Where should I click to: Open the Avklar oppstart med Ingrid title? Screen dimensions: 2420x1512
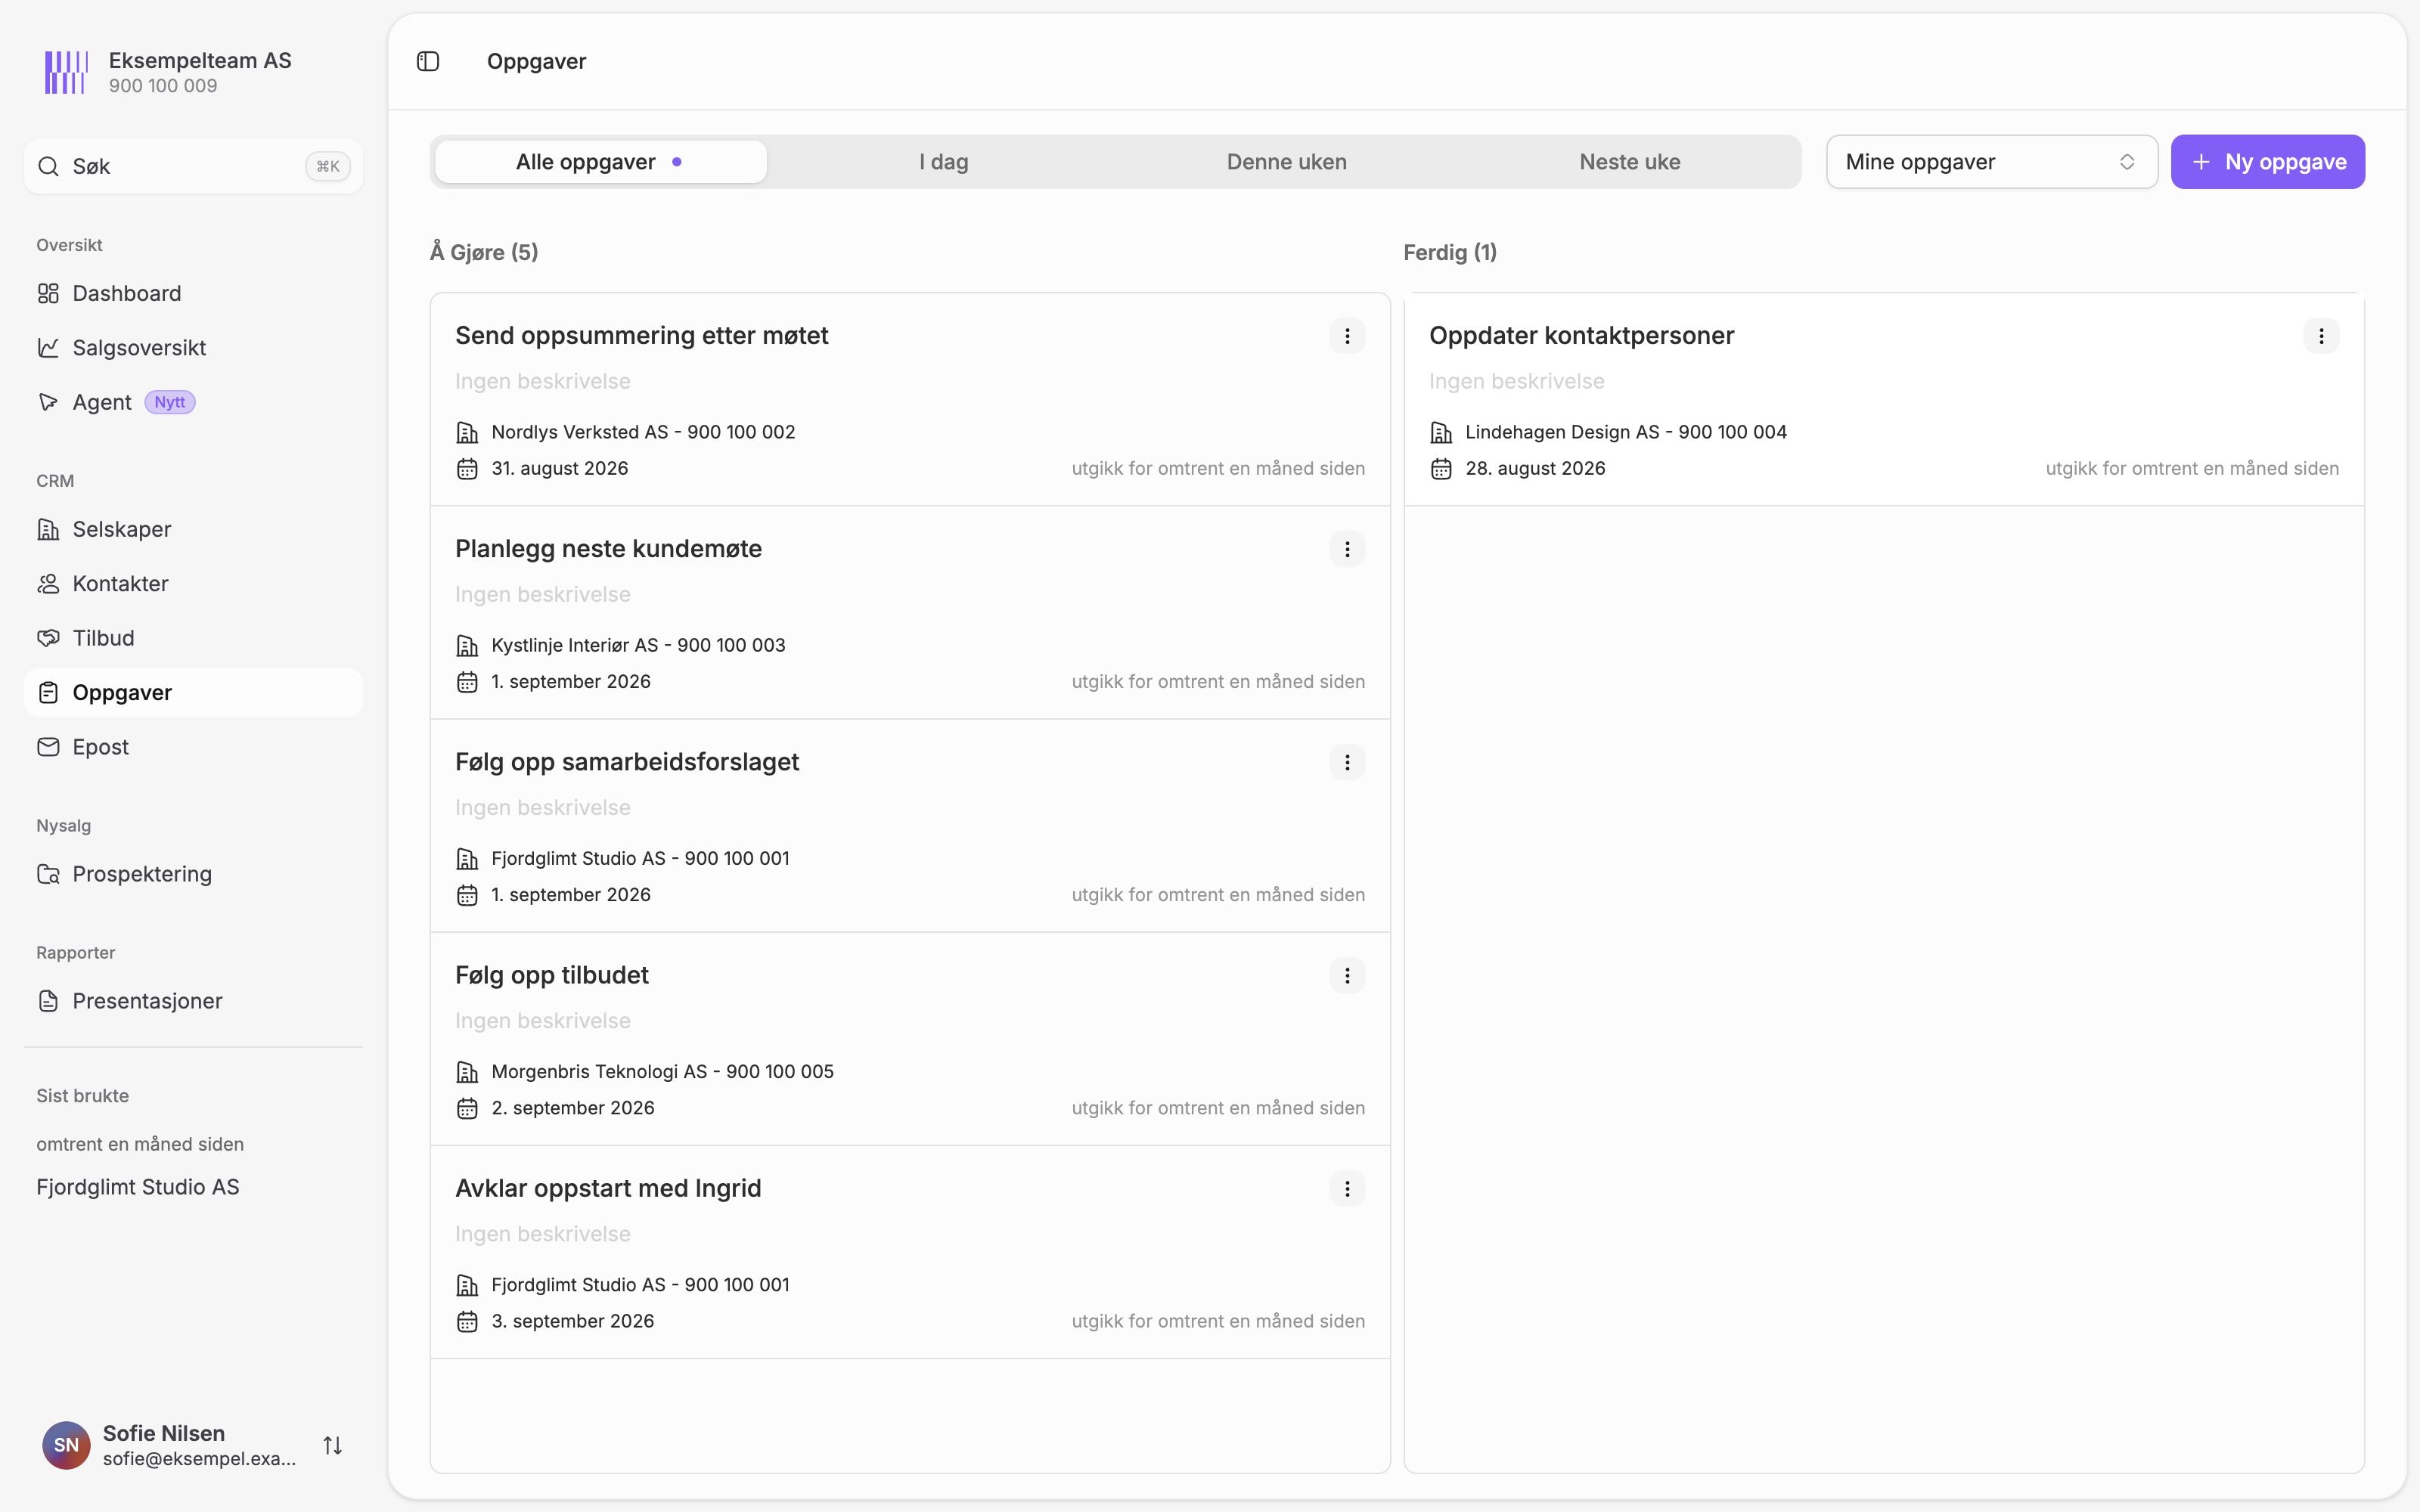click(608, 1188)
